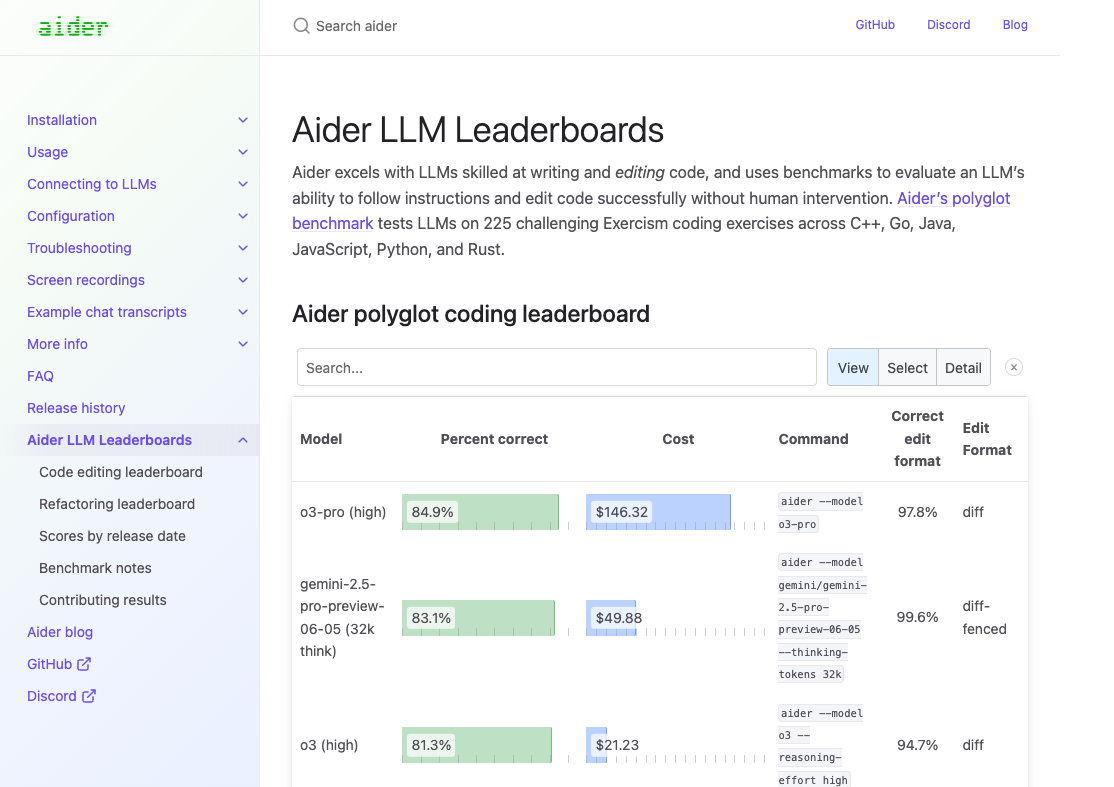The height and width of the screenshot is (787, 1114).
Task: Switch to View mode
Action: pyautogui.click(x=853, y=367)
